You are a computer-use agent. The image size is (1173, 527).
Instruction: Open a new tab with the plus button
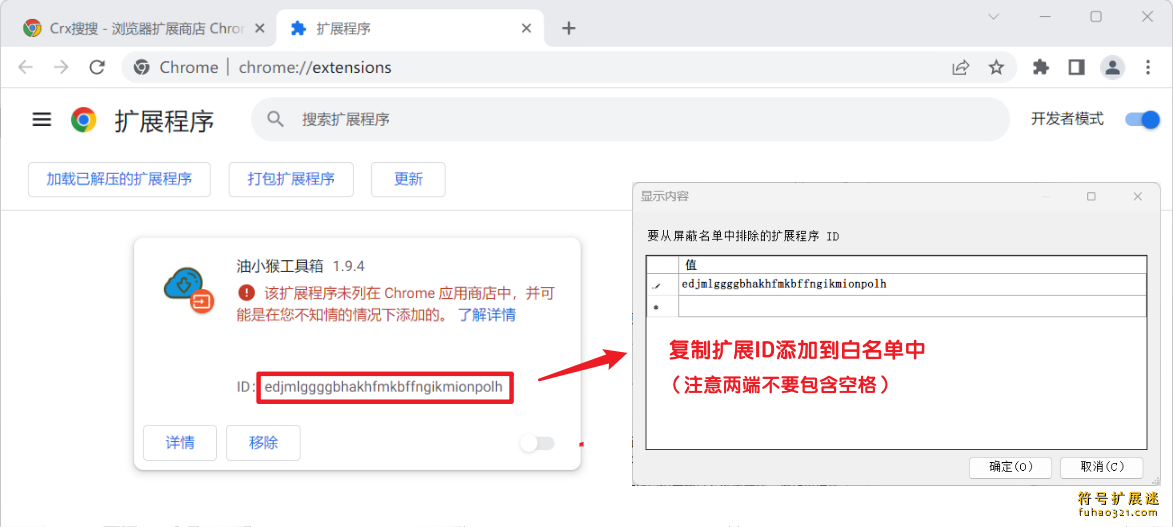(569, 28)
